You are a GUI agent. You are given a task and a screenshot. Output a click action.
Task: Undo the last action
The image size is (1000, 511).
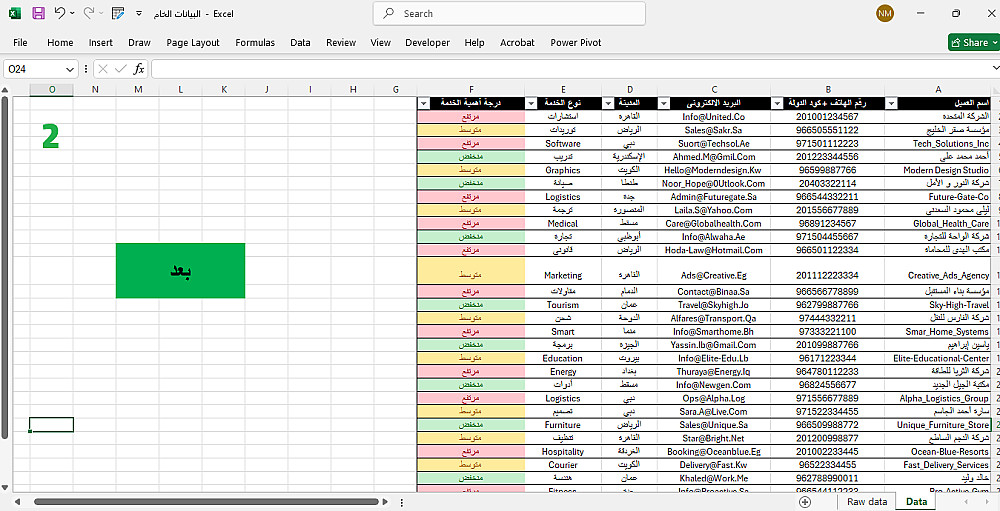[x=59, y=13]
